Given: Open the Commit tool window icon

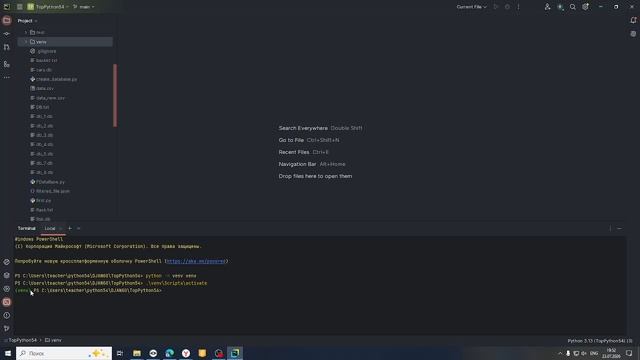Looking at the screenshot, I should point(7,34).
